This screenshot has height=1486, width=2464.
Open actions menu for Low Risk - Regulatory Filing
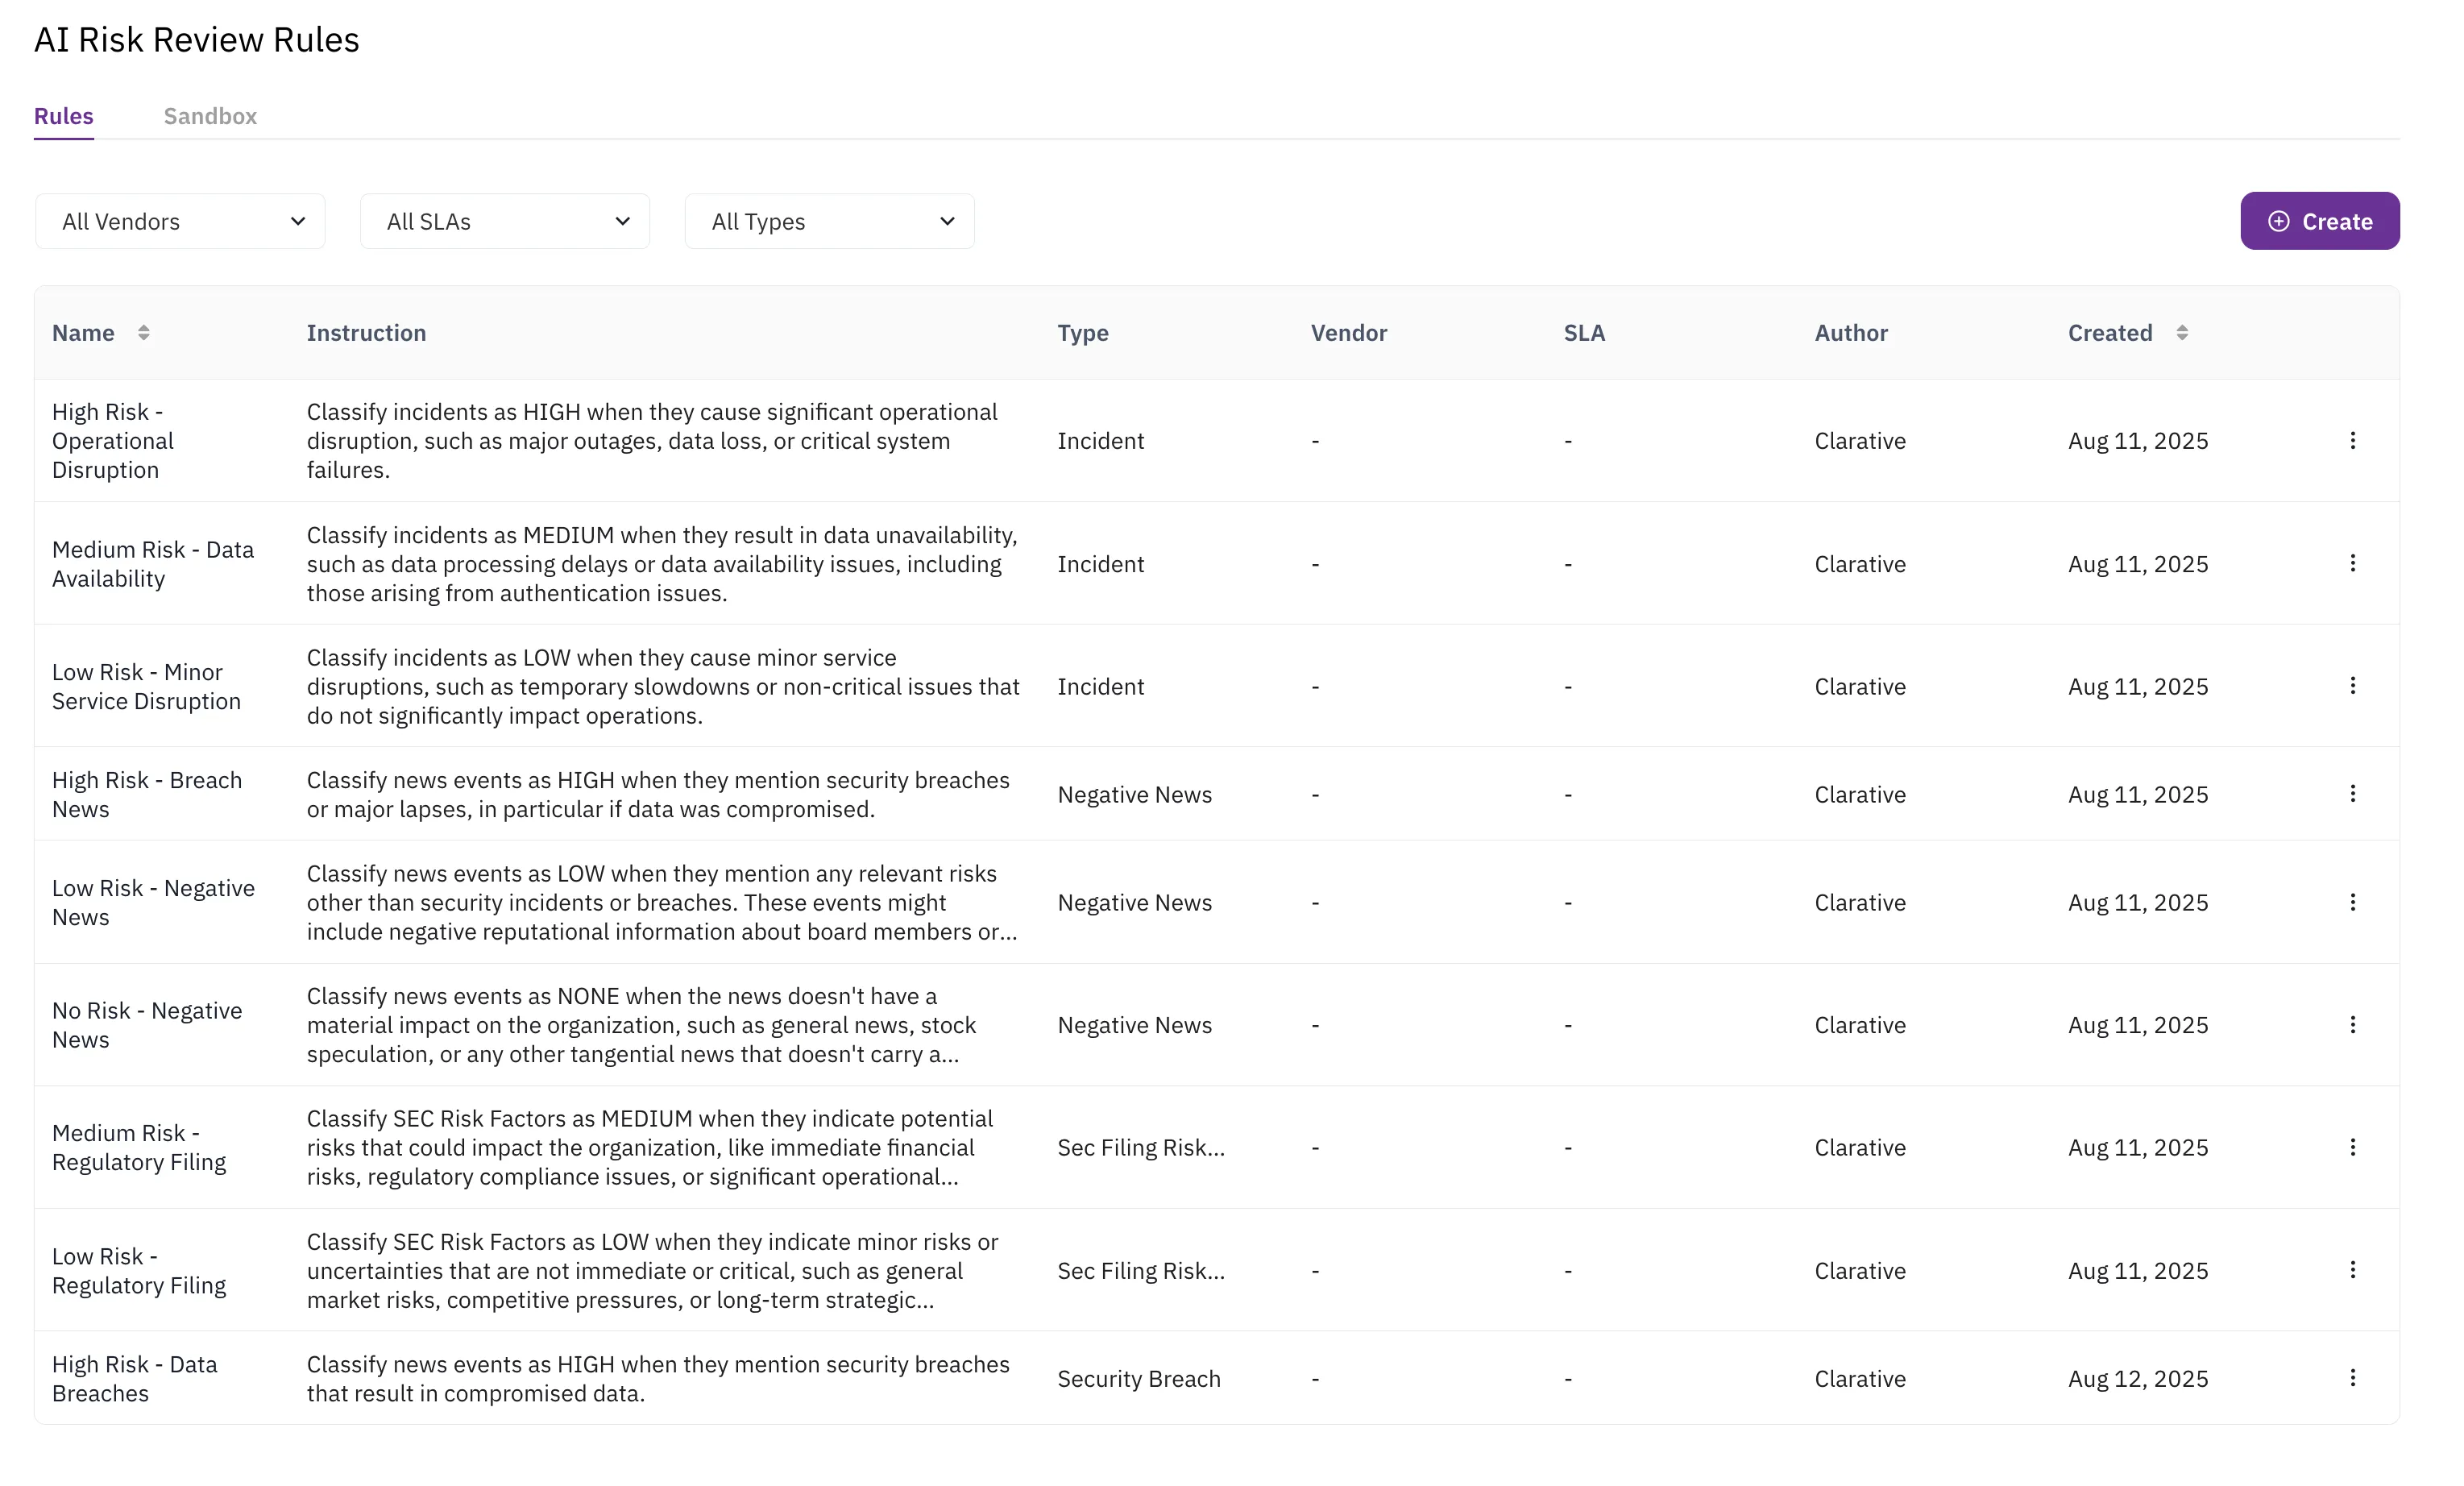point(2352,1269)
